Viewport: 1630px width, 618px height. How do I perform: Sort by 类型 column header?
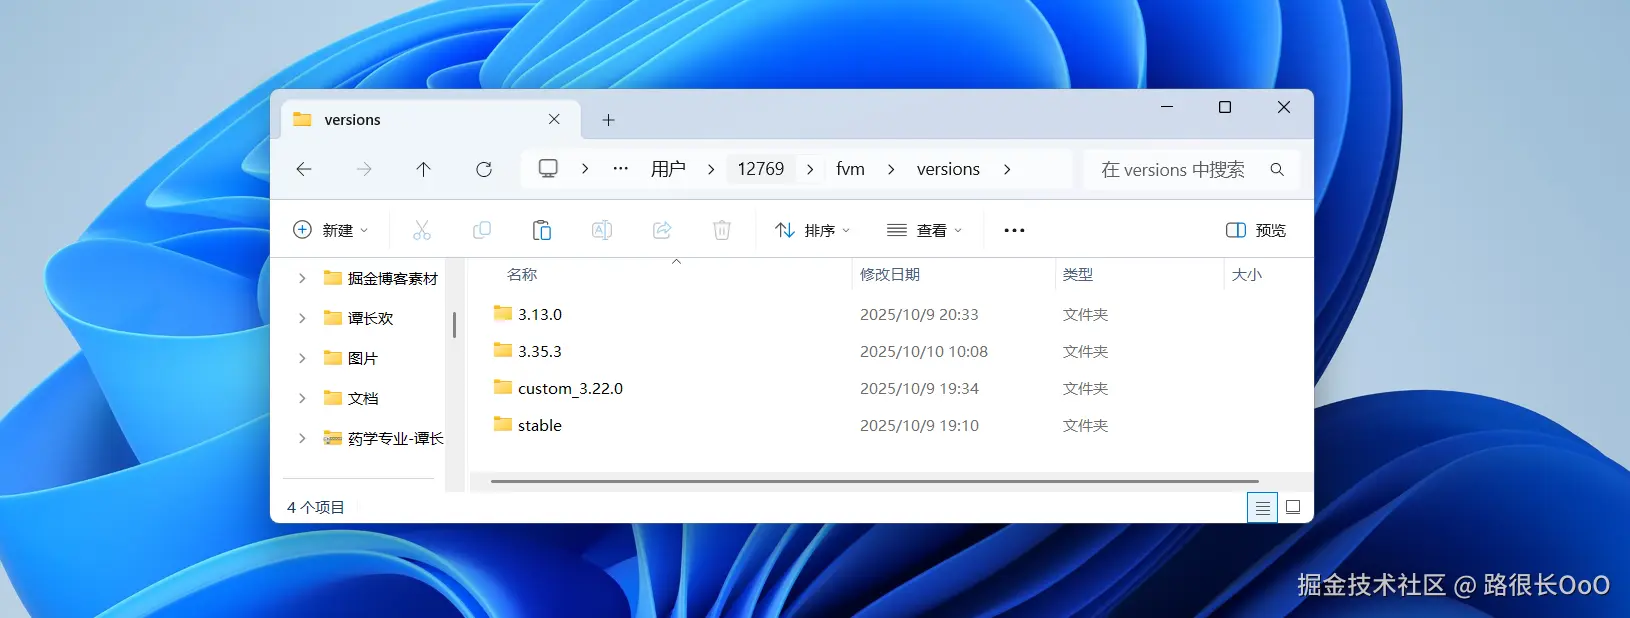tap(1078, 274)
